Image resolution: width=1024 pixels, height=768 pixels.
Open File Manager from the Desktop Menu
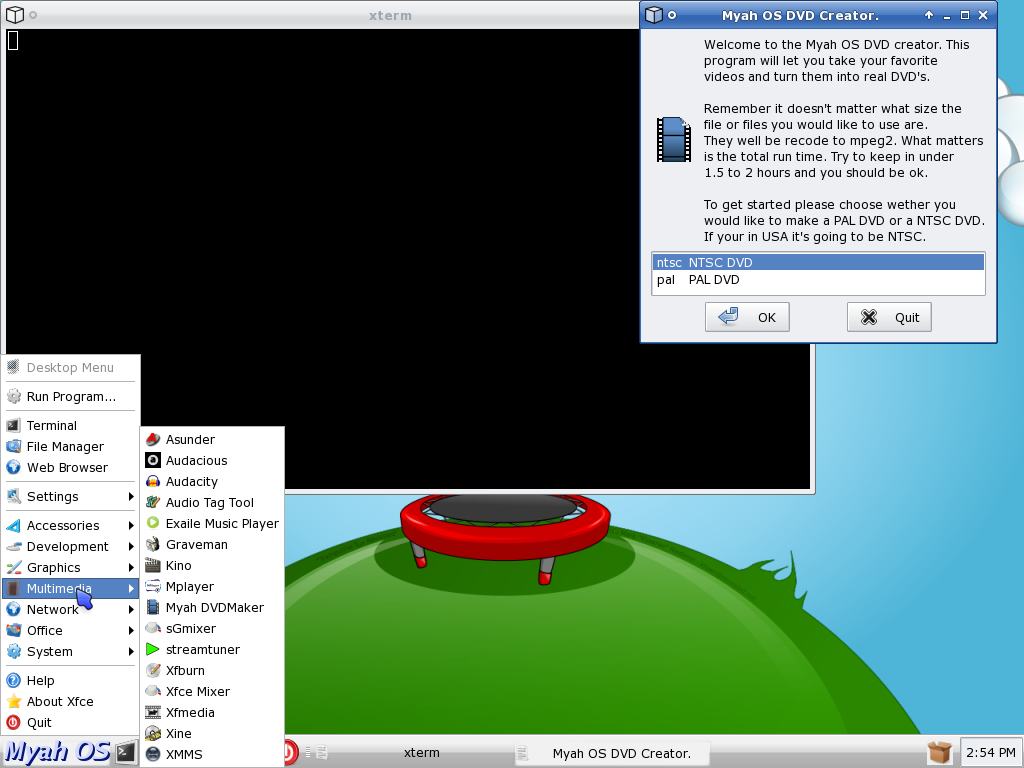(x=71, y=446)
